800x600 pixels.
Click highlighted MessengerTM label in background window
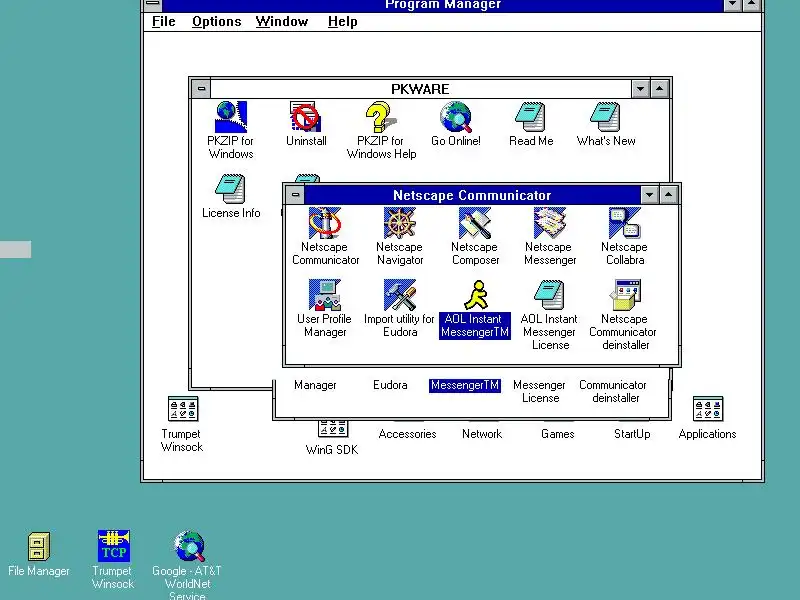(465, 385)
